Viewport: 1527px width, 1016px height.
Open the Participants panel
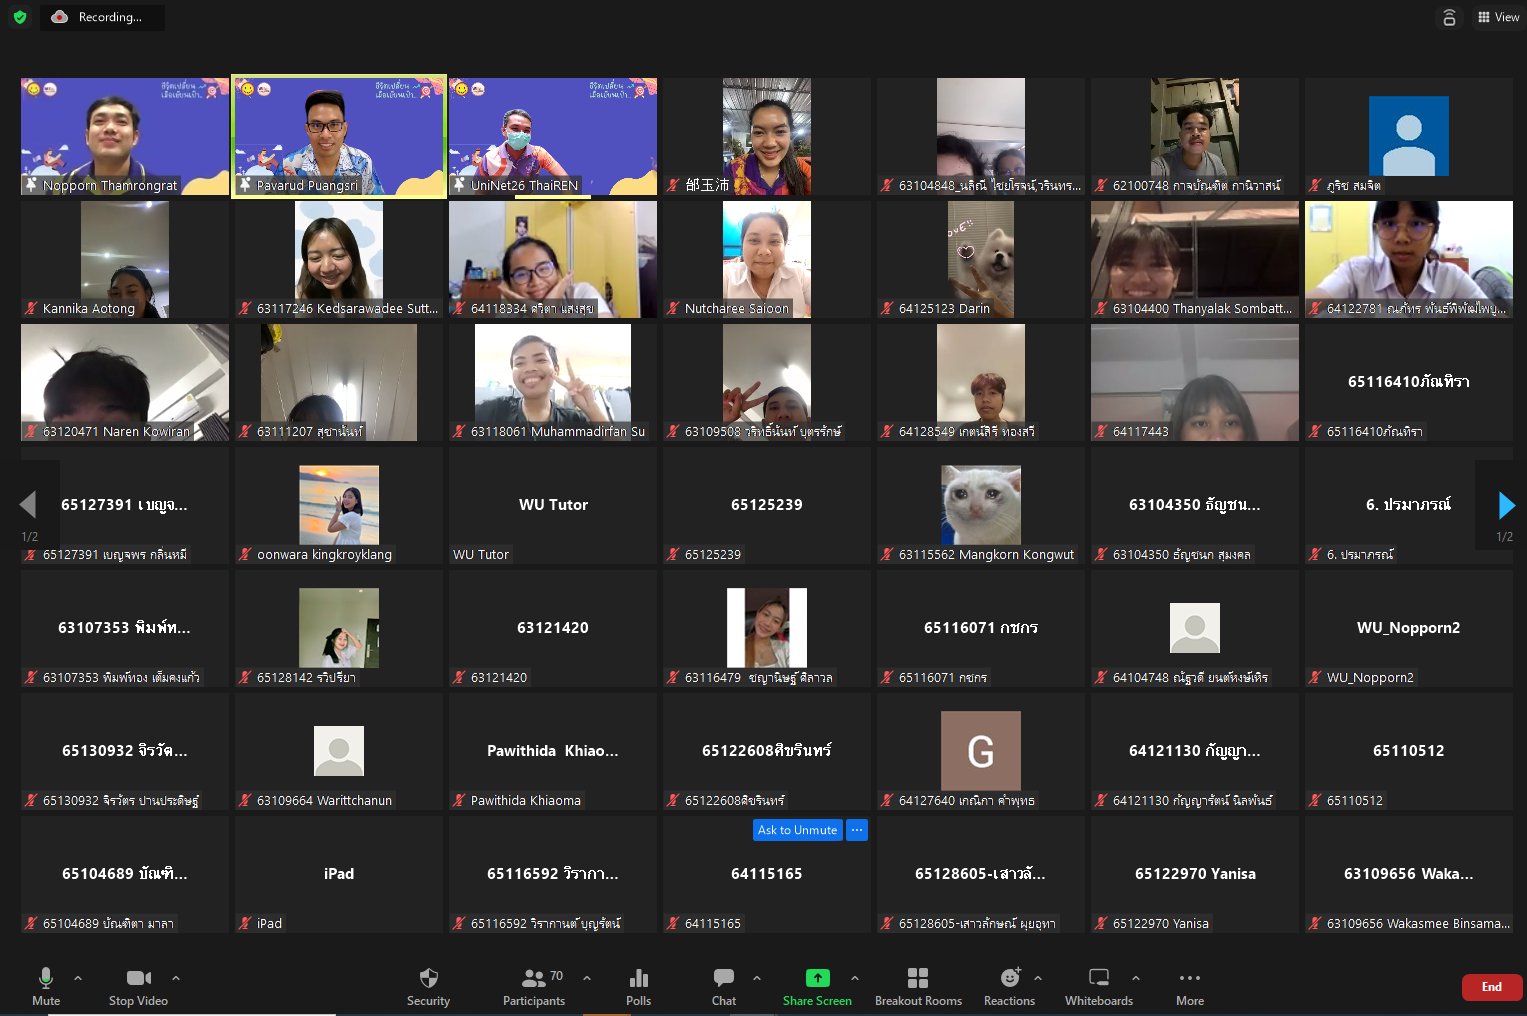(x=534, y=986)
